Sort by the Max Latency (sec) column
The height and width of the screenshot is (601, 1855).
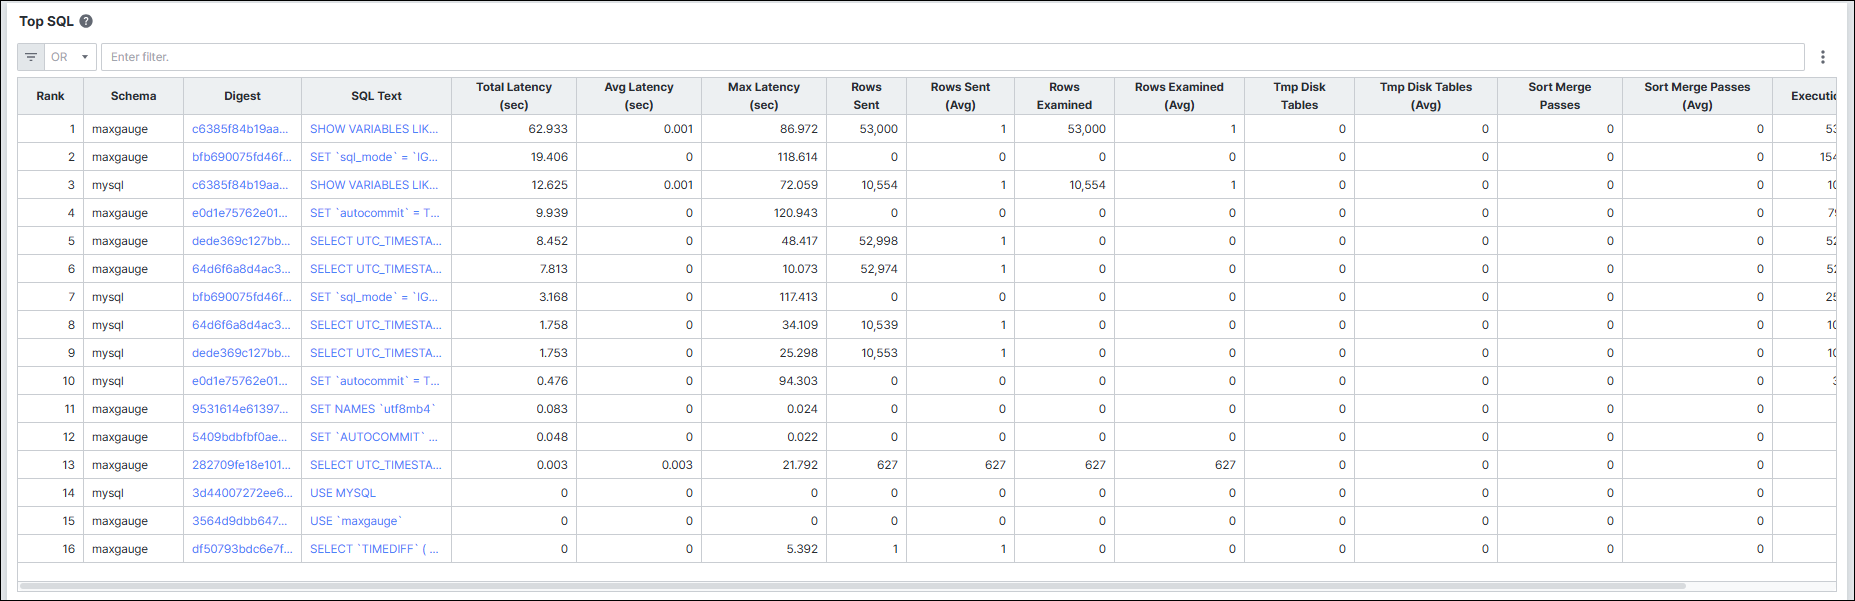tap(764, 96)
